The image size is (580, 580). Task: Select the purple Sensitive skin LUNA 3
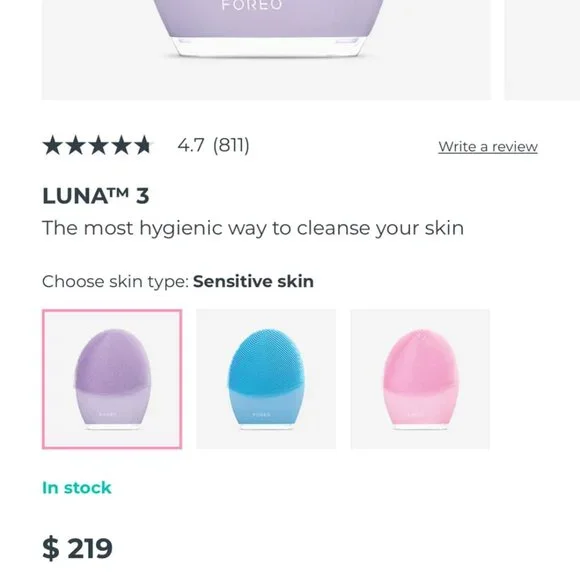112,379
